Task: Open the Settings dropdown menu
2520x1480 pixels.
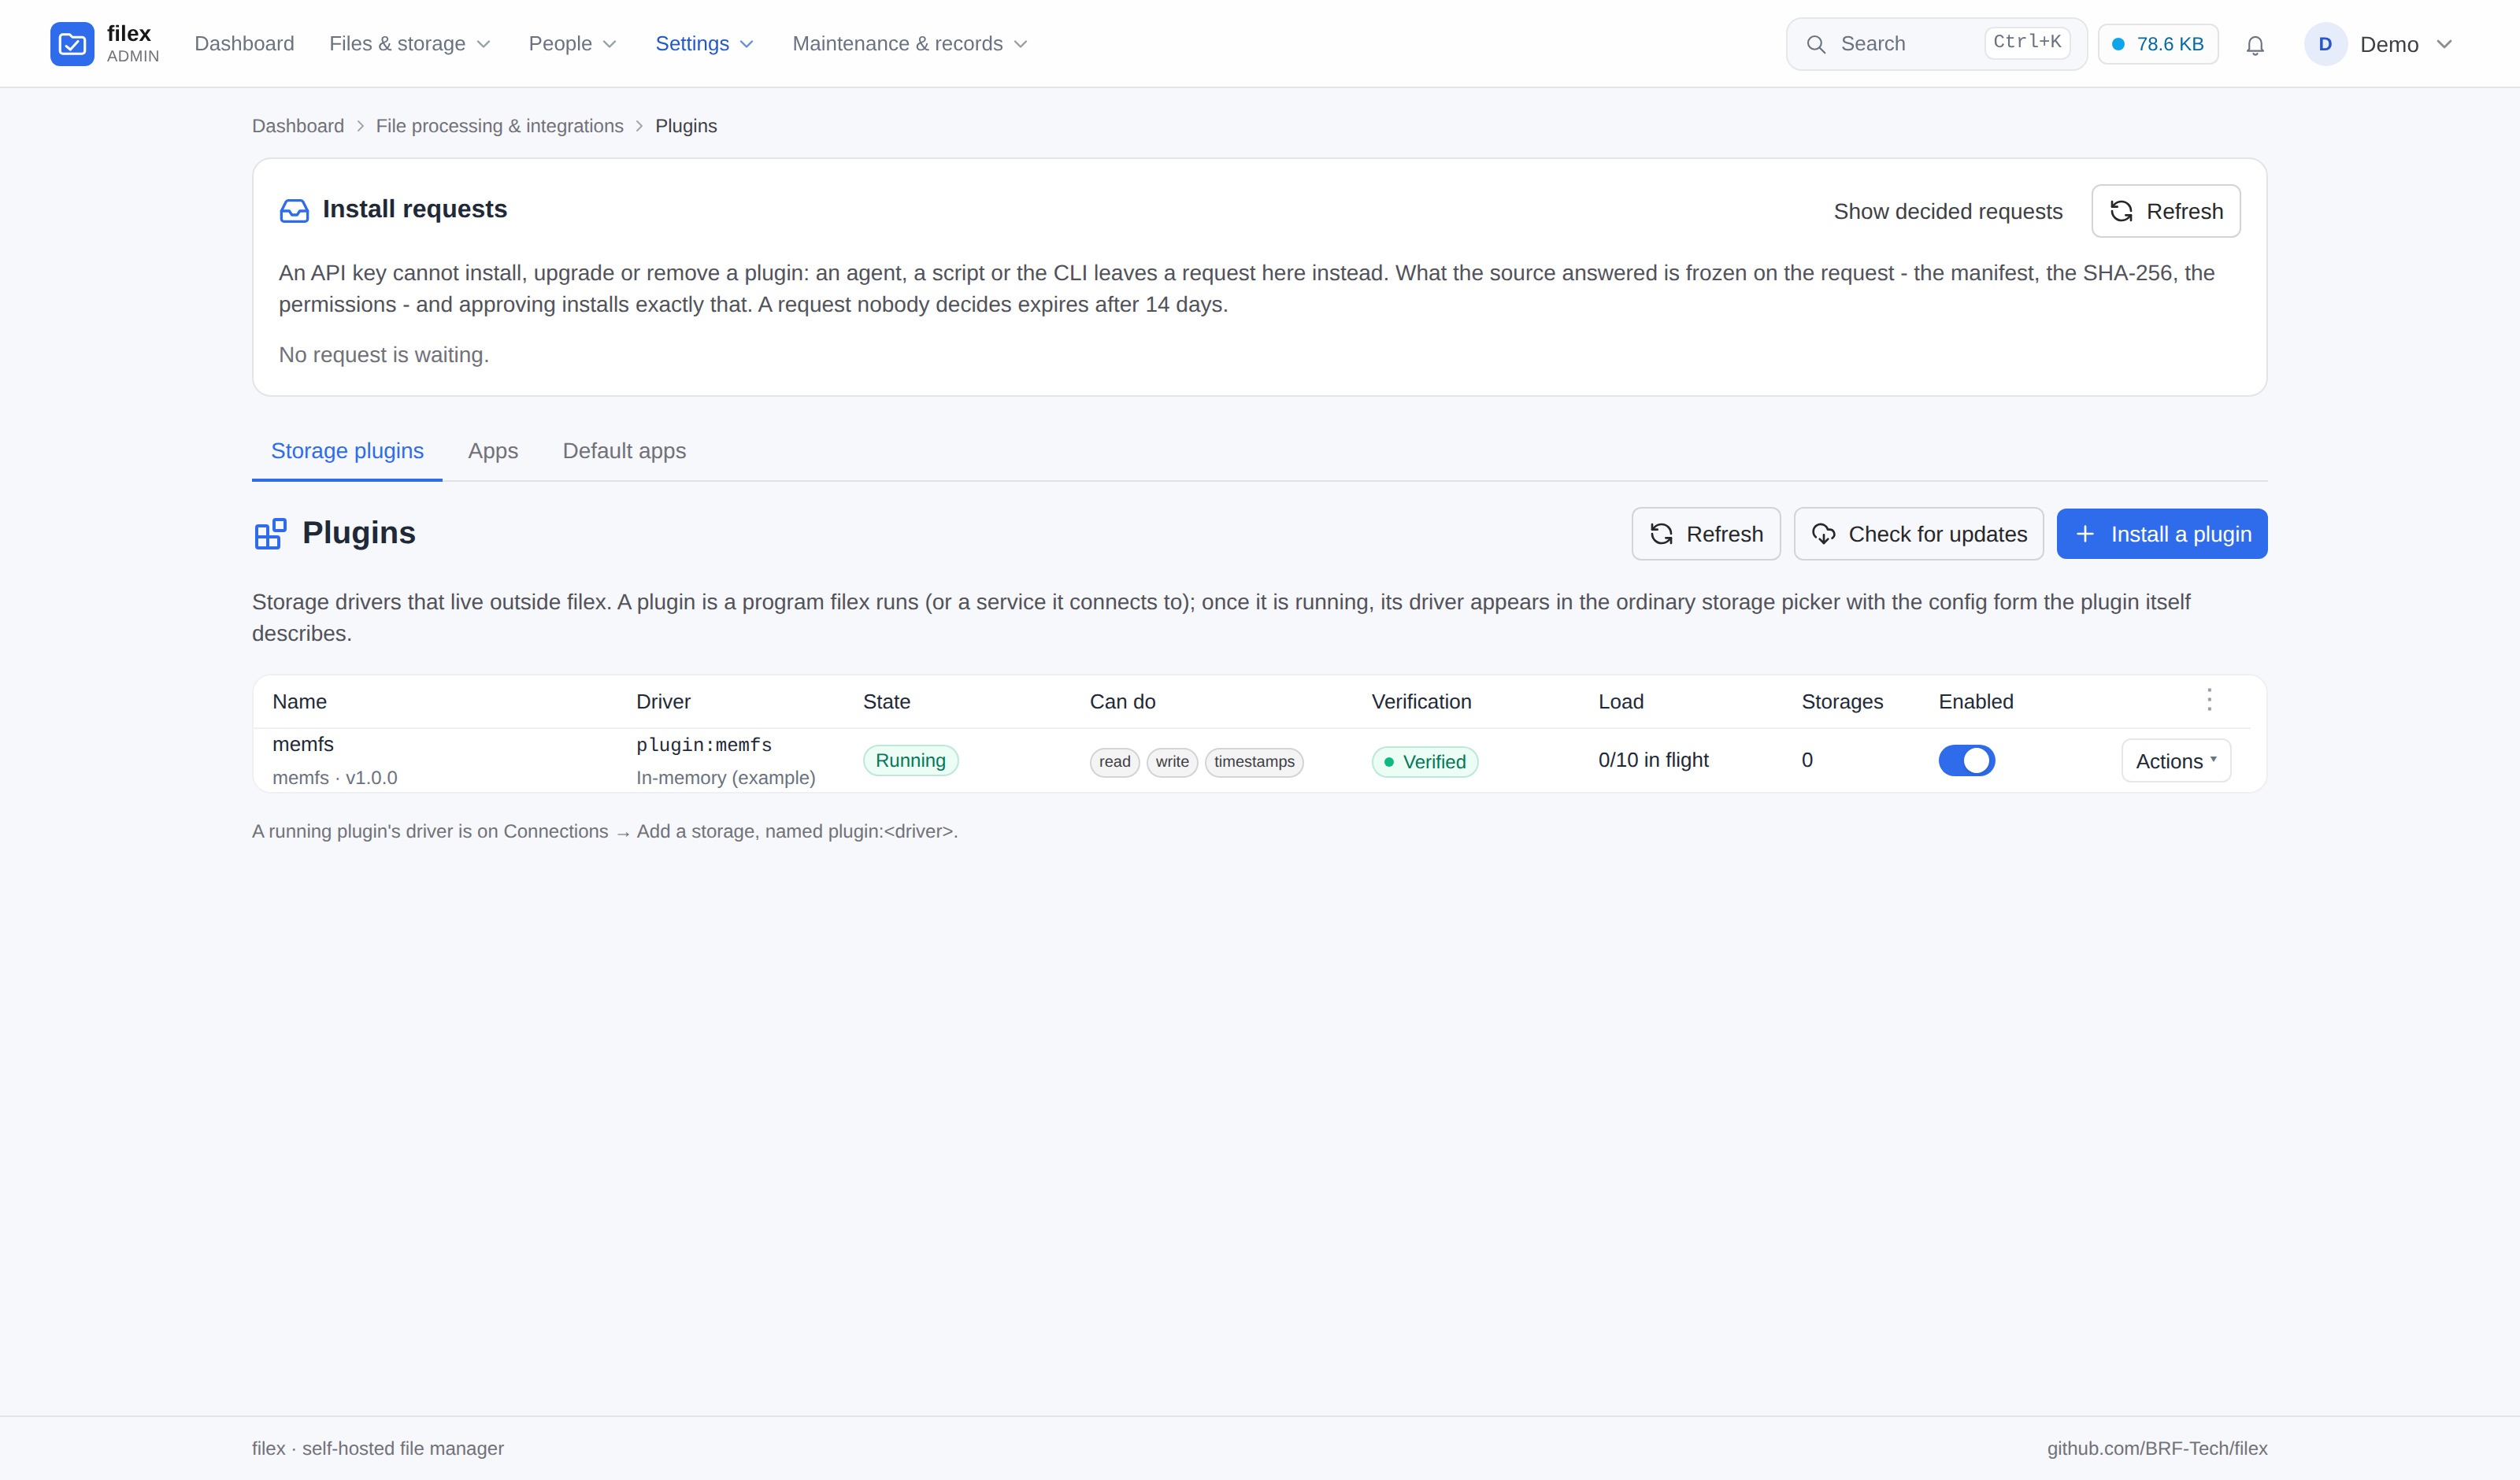Action: [705, 44]
